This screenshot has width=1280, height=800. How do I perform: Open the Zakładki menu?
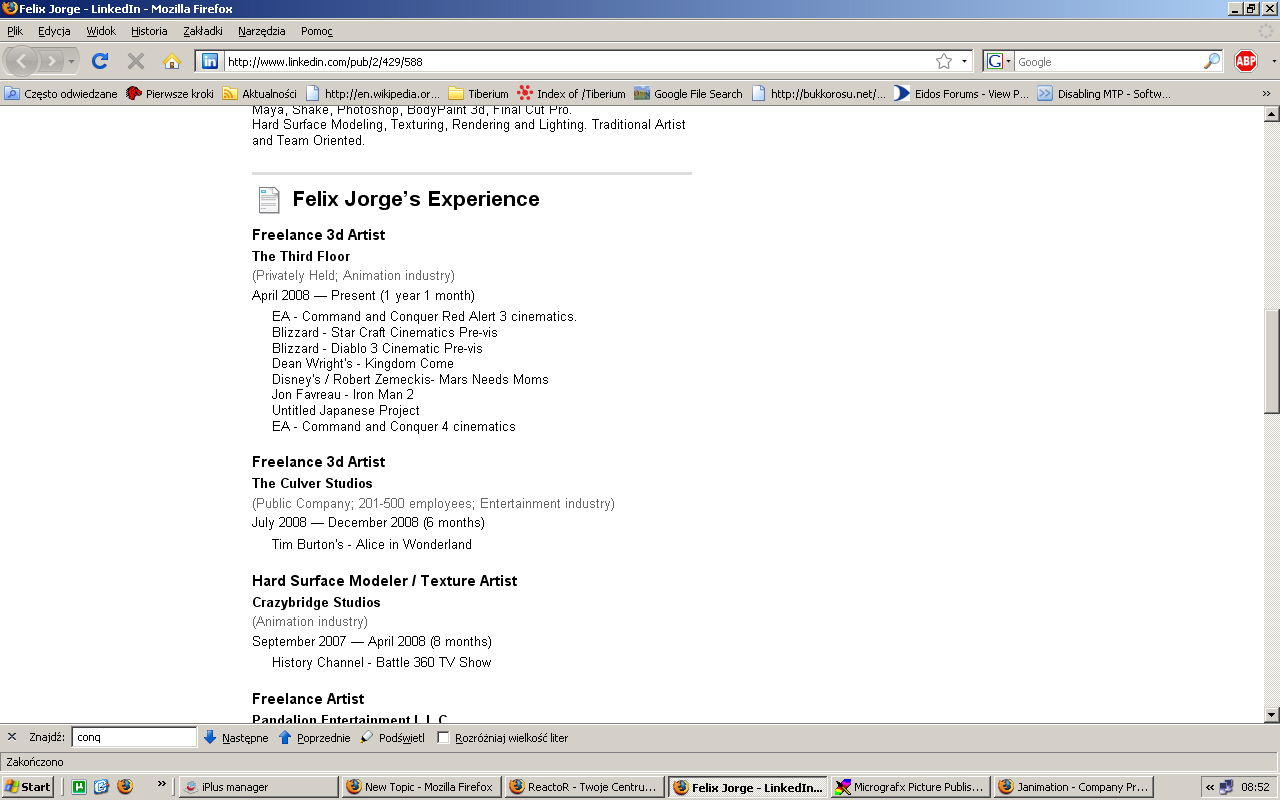[x=203, y=31]
